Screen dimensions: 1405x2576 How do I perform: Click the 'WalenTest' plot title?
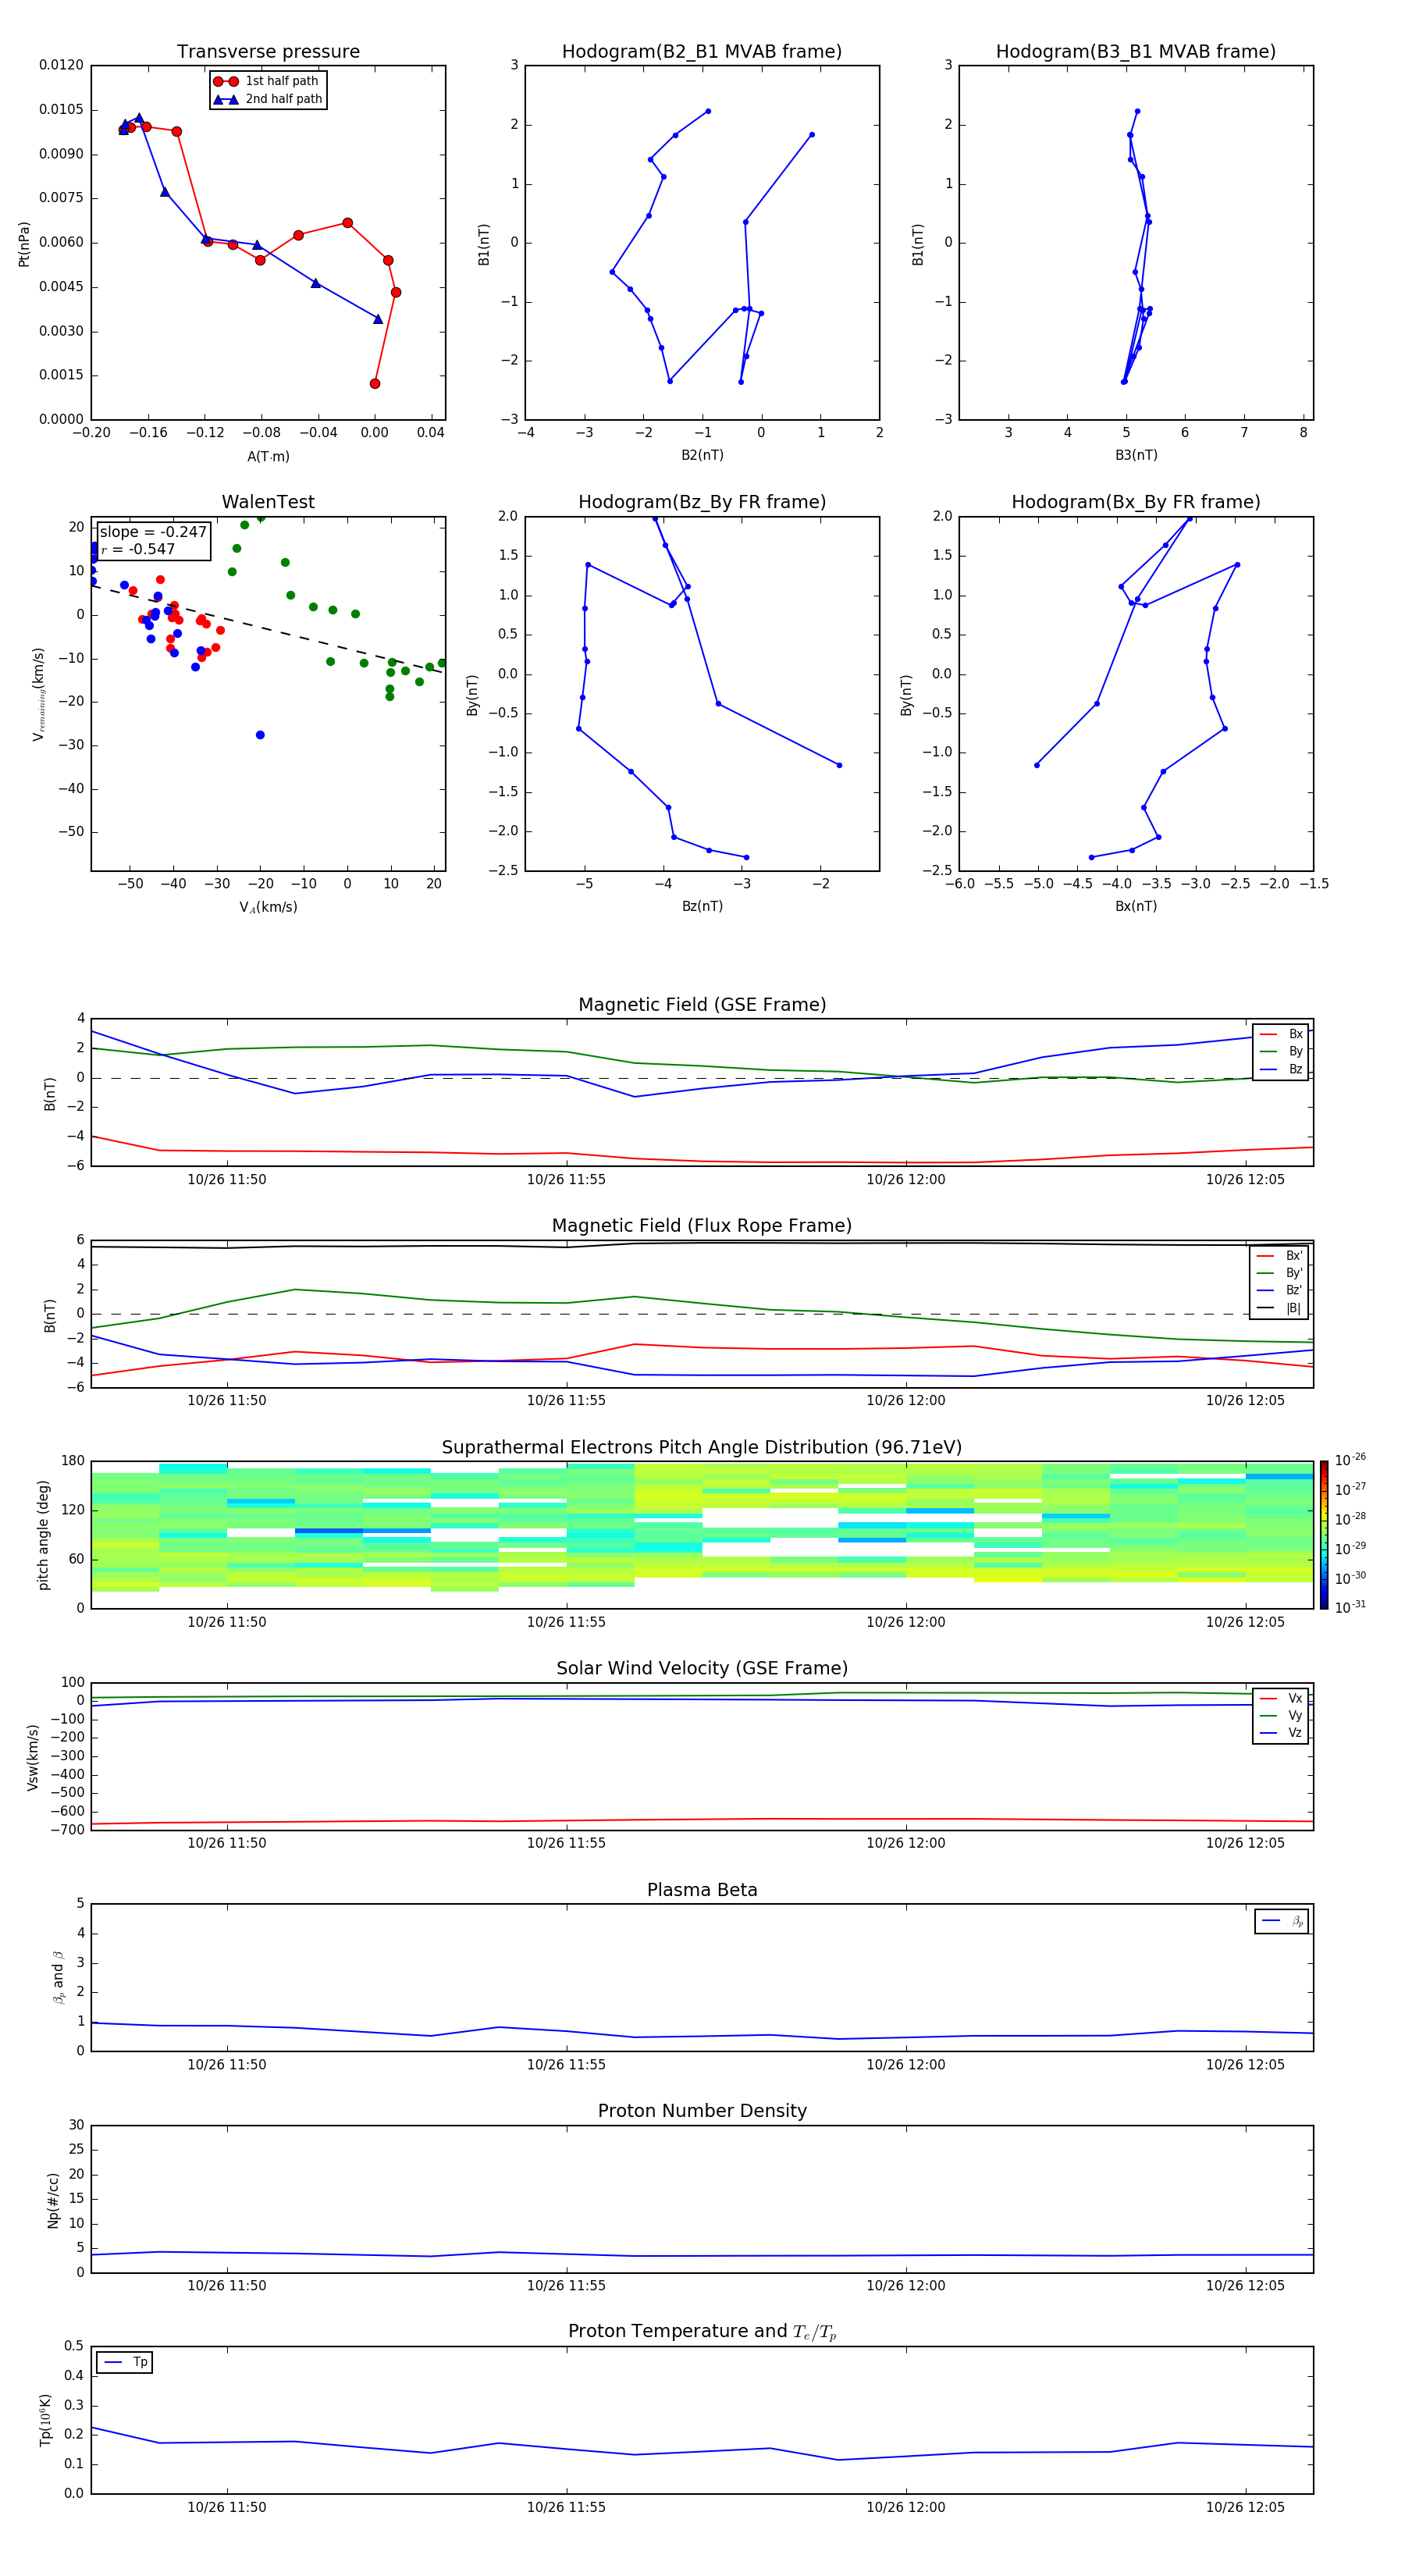(x=268, y=502)
